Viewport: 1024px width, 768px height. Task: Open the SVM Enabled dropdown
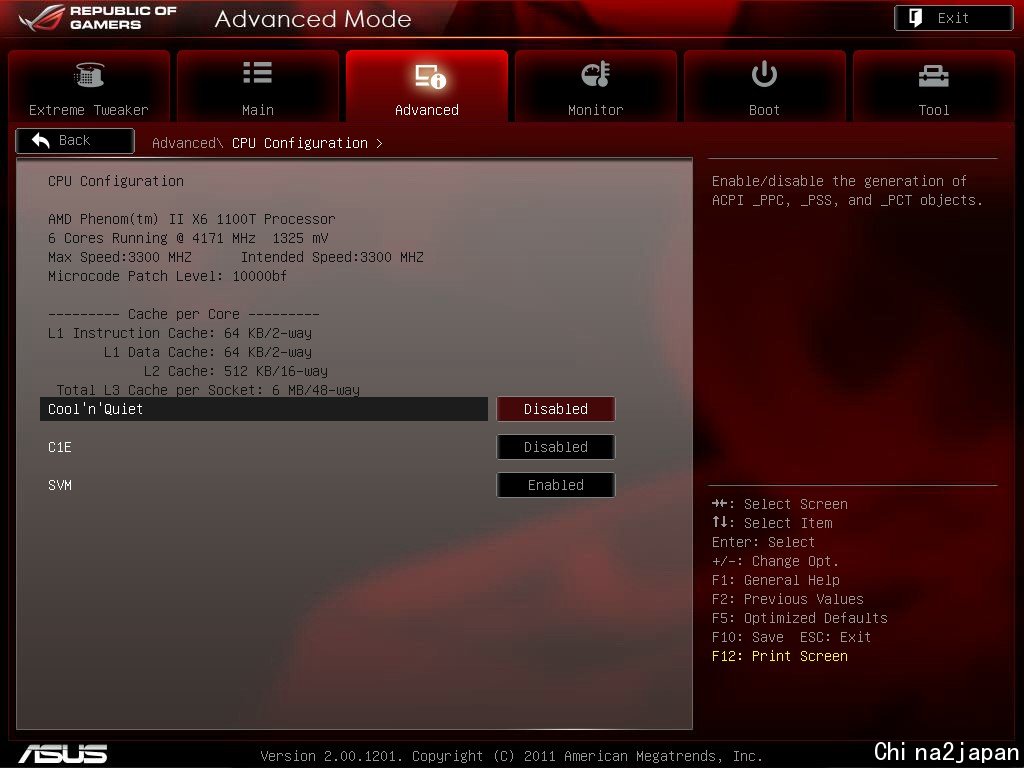click(556, 485)
